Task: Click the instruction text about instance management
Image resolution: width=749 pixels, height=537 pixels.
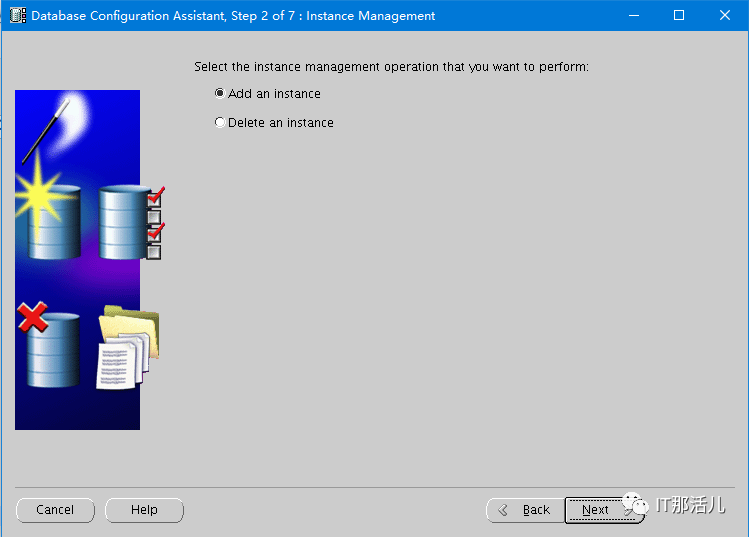Action: click(x=391, y=67)
